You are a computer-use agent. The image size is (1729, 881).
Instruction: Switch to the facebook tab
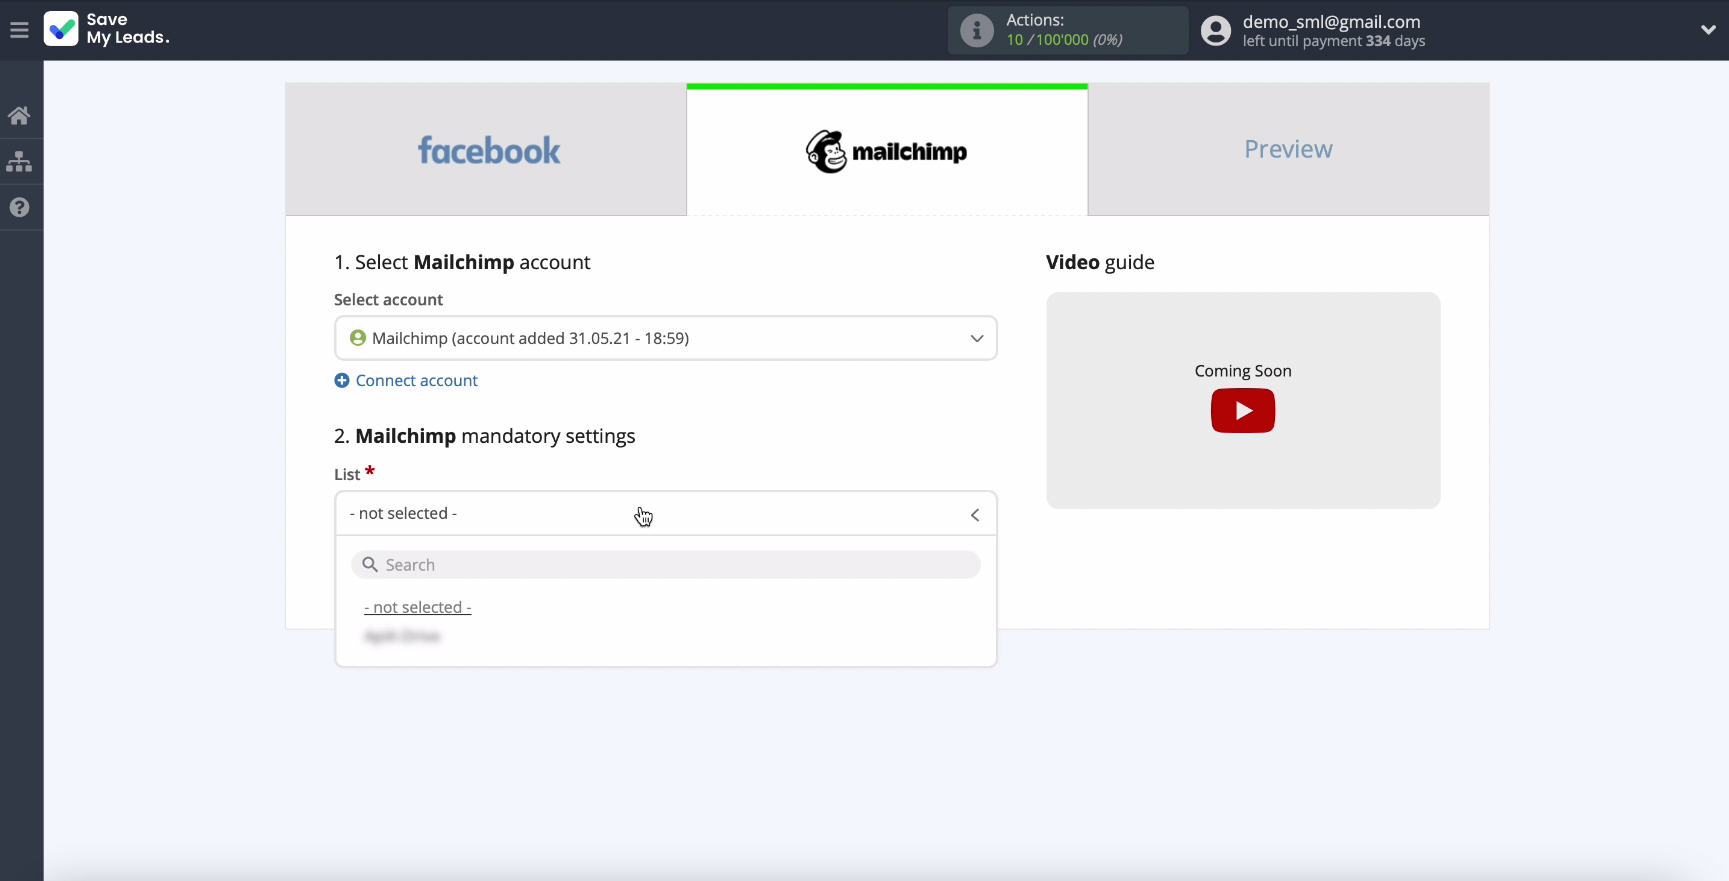tap(486, 150)
